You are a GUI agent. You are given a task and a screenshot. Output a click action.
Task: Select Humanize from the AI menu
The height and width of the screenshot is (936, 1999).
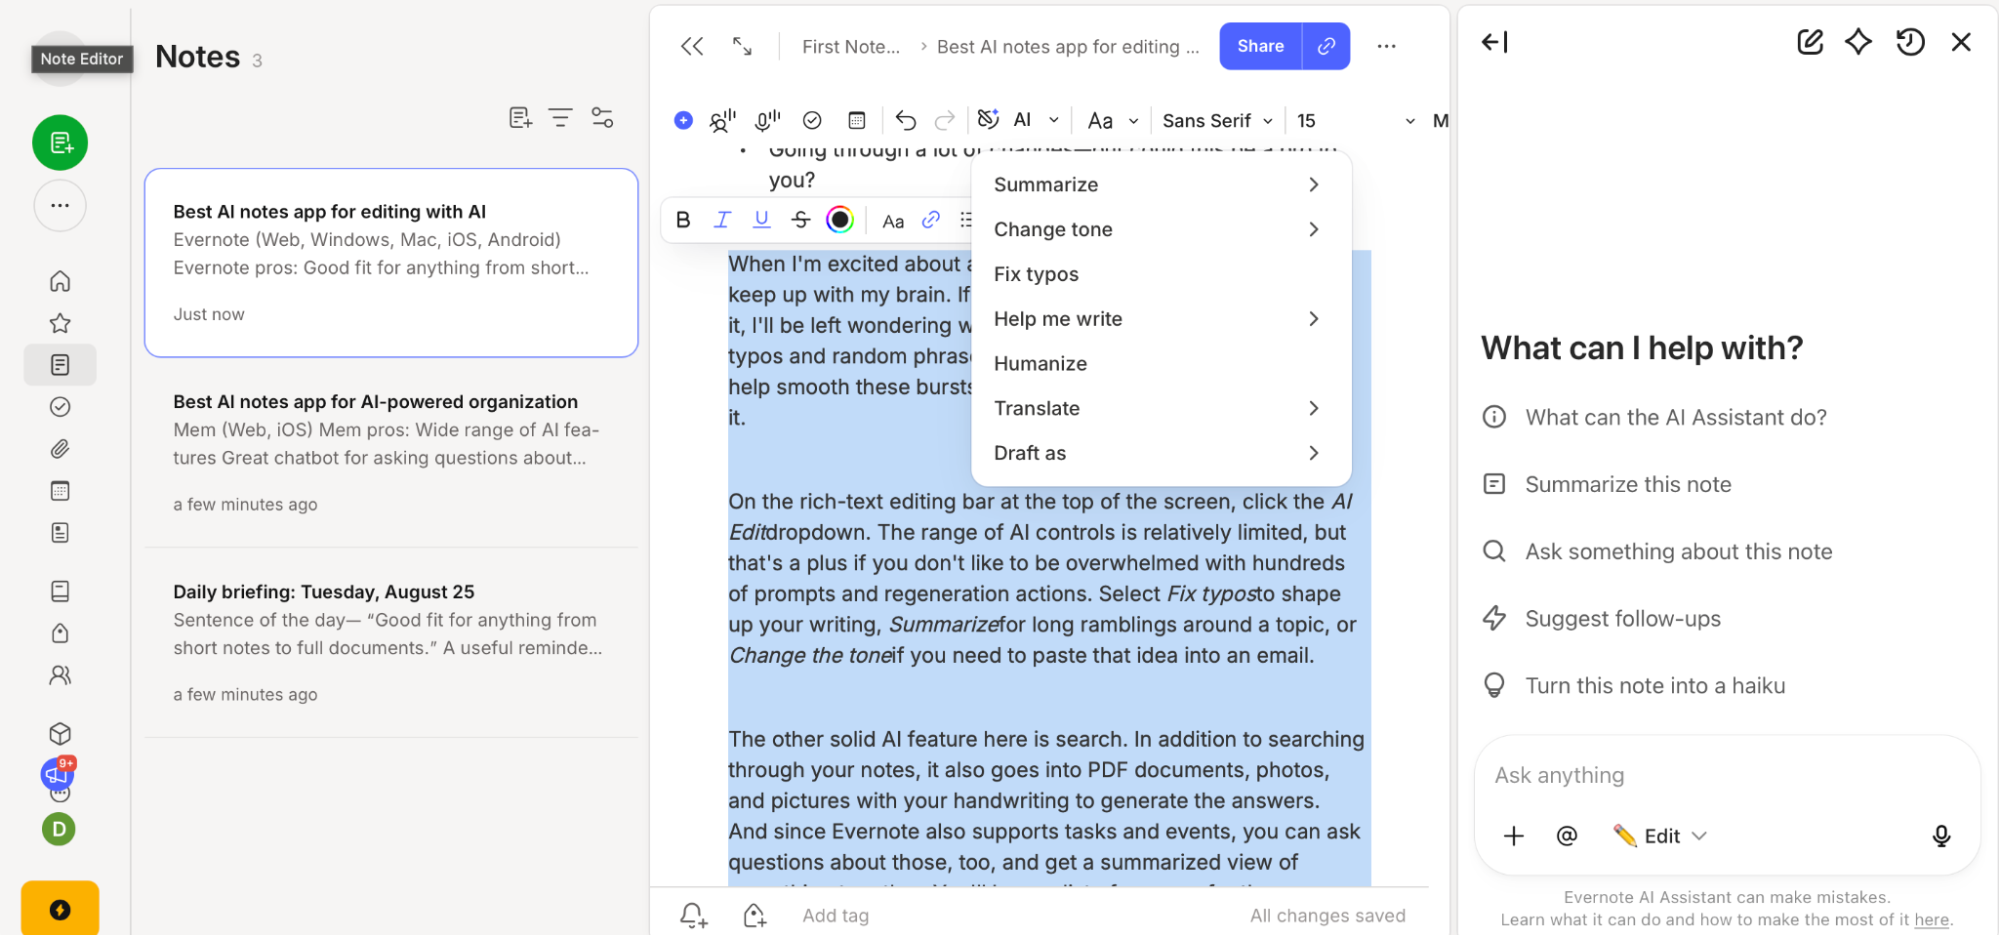[1161, 364]
